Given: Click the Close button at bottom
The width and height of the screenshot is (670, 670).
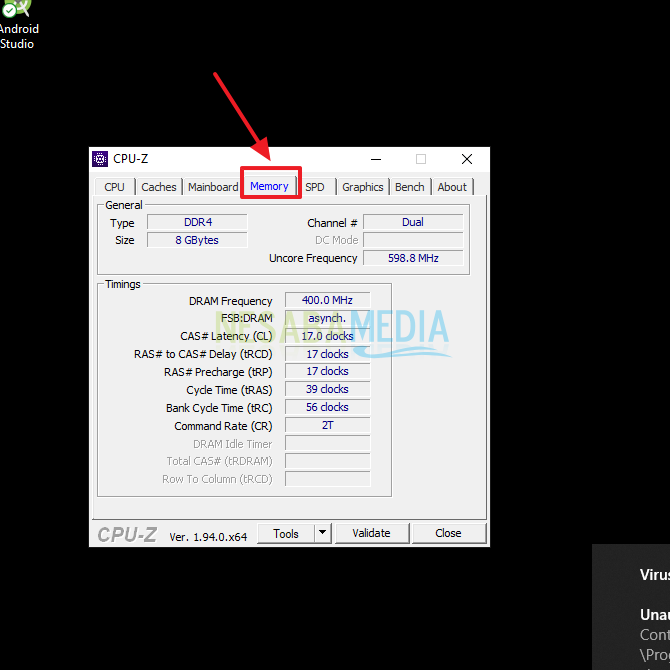Looking at the screenshot, I should point(448,533).
